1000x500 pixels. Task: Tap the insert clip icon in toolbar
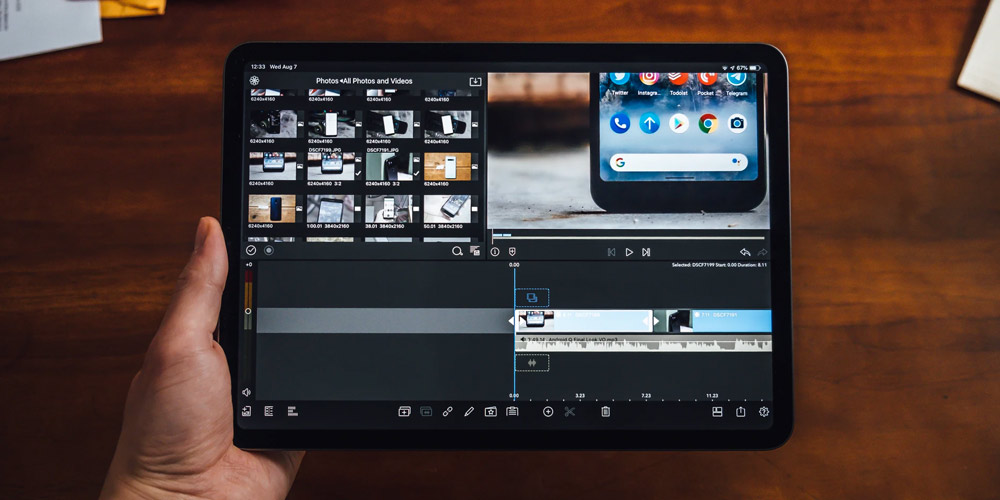(404, 411)
